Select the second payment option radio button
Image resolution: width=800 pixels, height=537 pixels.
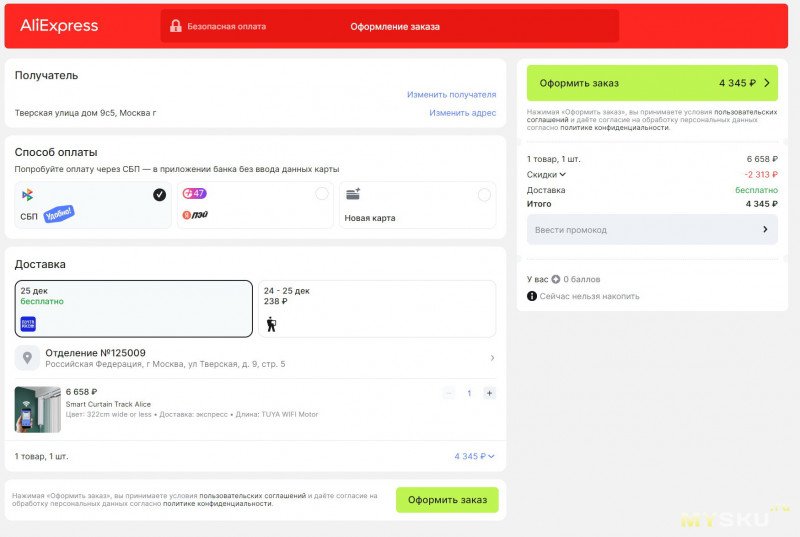[x=321, y=194]
